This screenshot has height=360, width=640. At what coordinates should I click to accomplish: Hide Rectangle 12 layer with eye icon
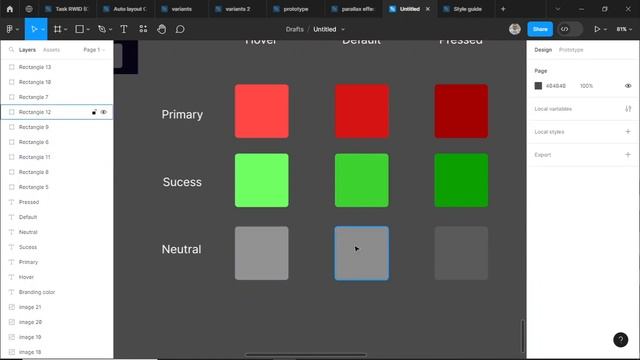point(104,112)
